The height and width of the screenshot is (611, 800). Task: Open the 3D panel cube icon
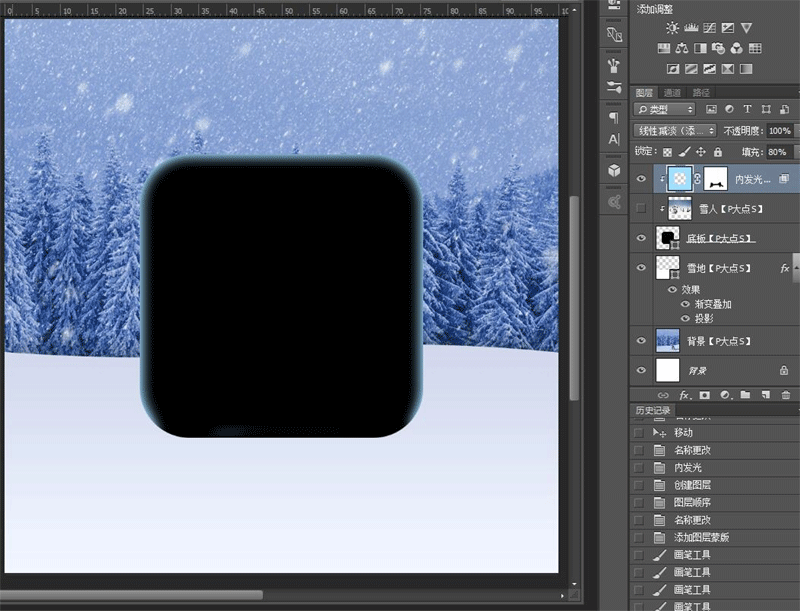click(614, 170)
